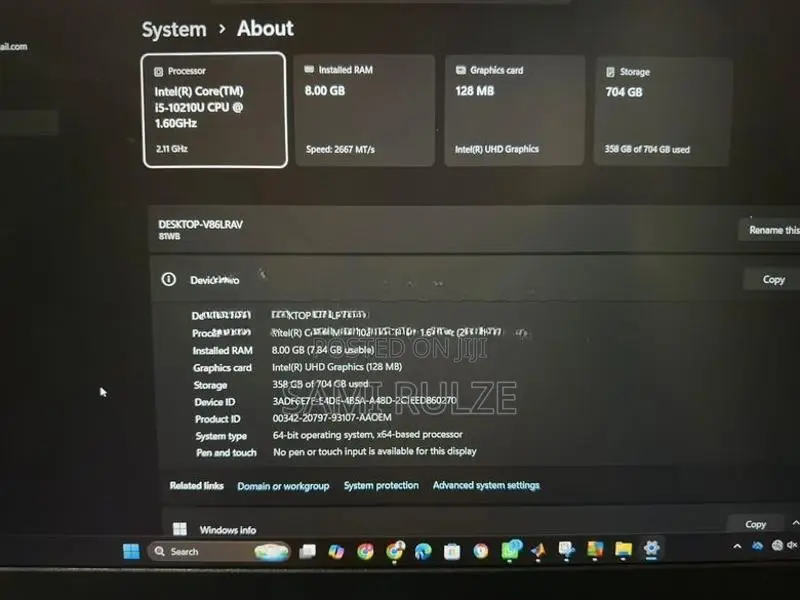Select the Graphics card info card
This screenshot has height=600, width=800.
tap(514, 111)
